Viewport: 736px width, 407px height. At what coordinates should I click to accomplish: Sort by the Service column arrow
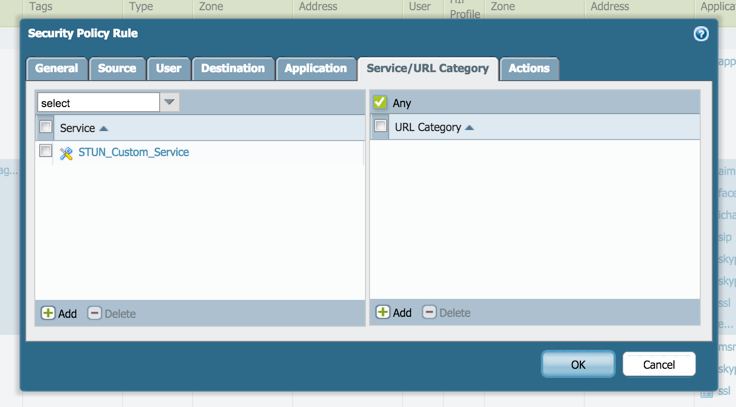[x=104, y=129]
